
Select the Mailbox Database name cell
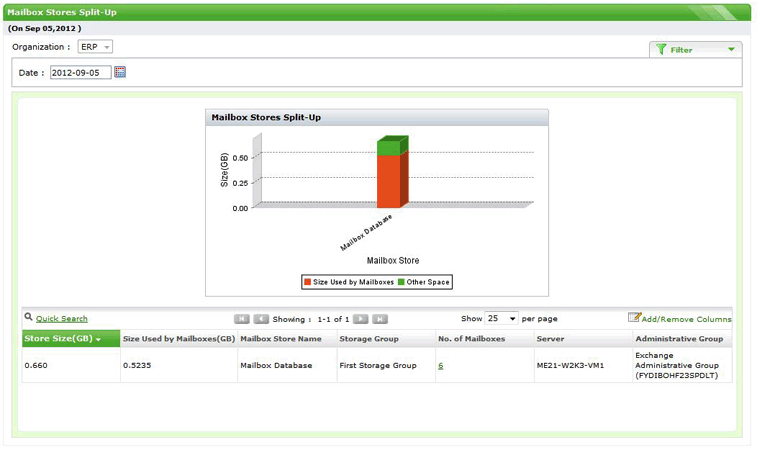point(287,366)
